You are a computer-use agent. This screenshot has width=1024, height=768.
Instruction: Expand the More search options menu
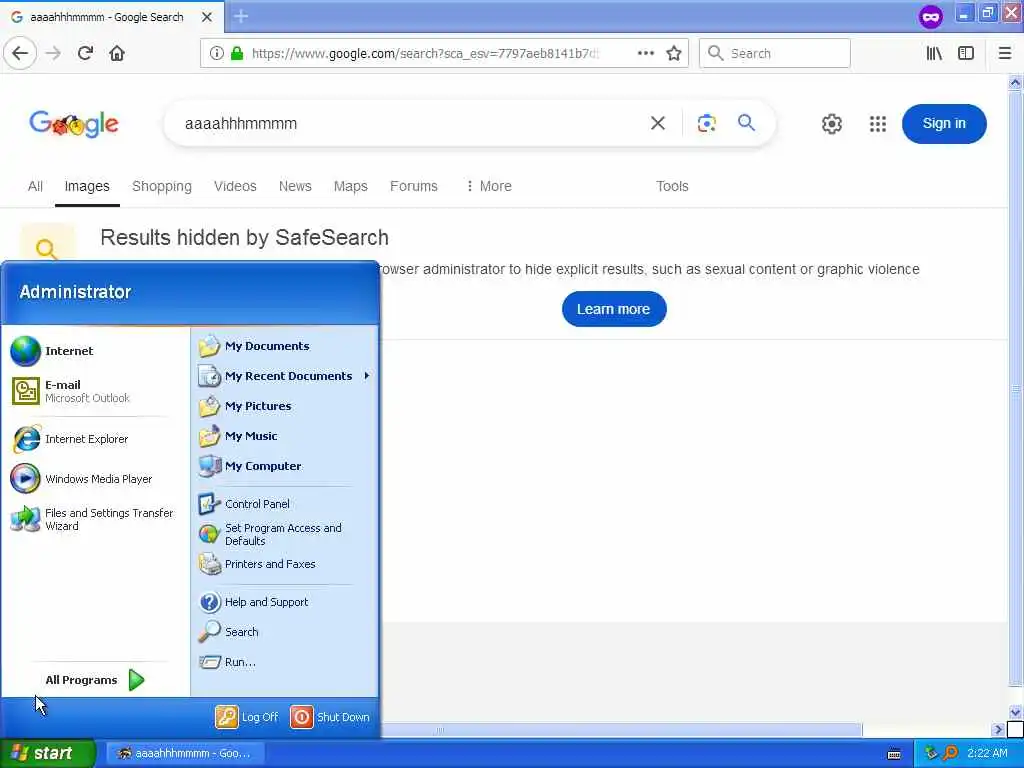tap(489, 186)
